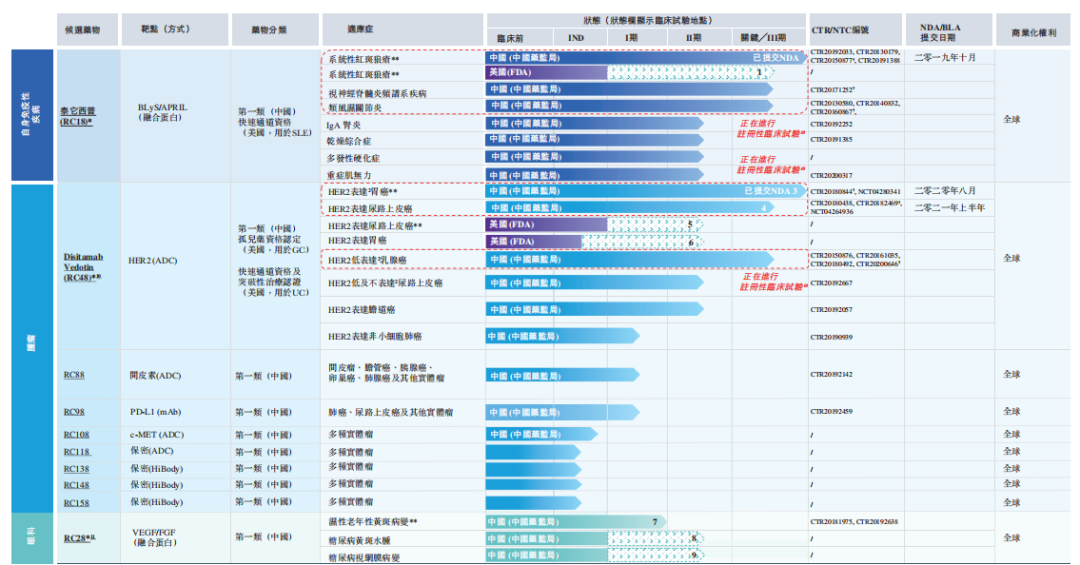Open the RC28 candidate link
The width and height of the screenshot is (1080, 565).
pos(79,538)
